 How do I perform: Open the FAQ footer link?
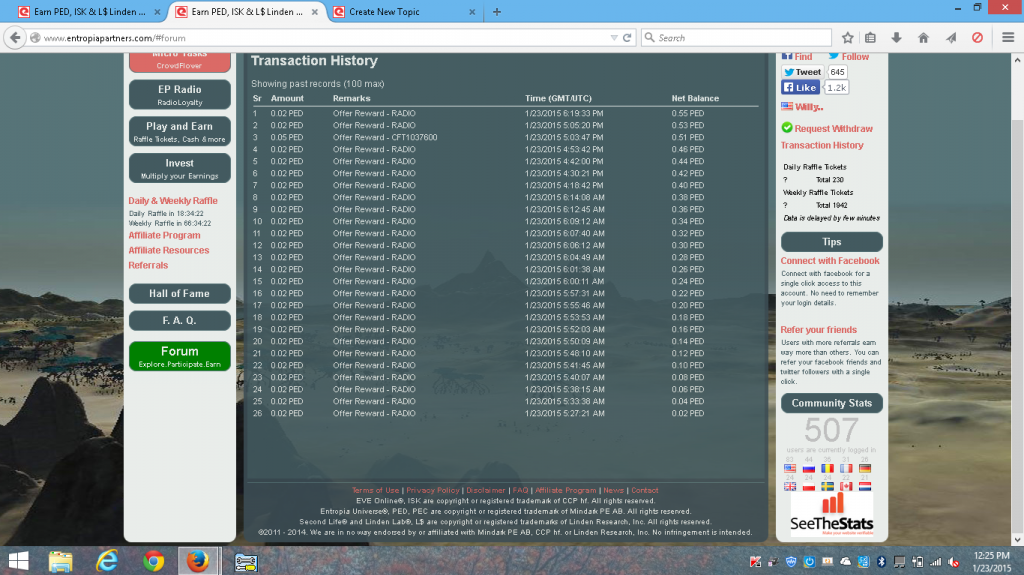(x=520, y=491)
